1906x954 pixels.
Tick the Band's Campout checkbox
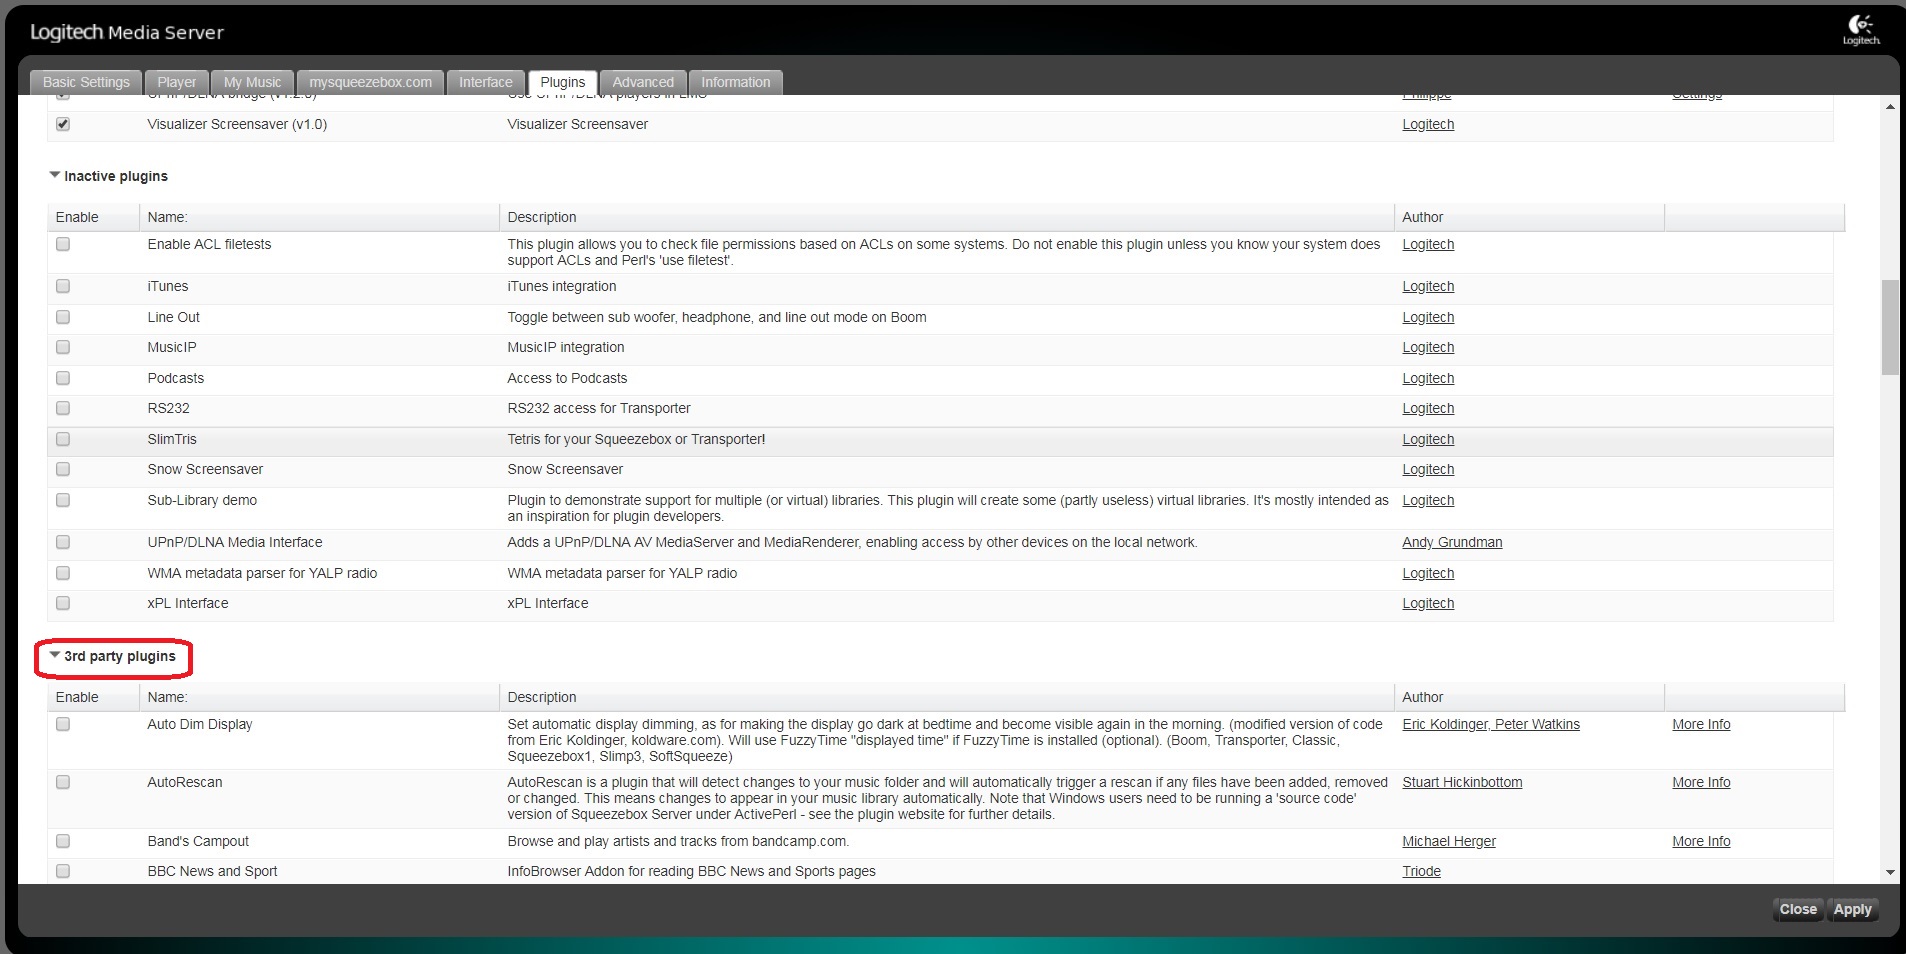63,841
